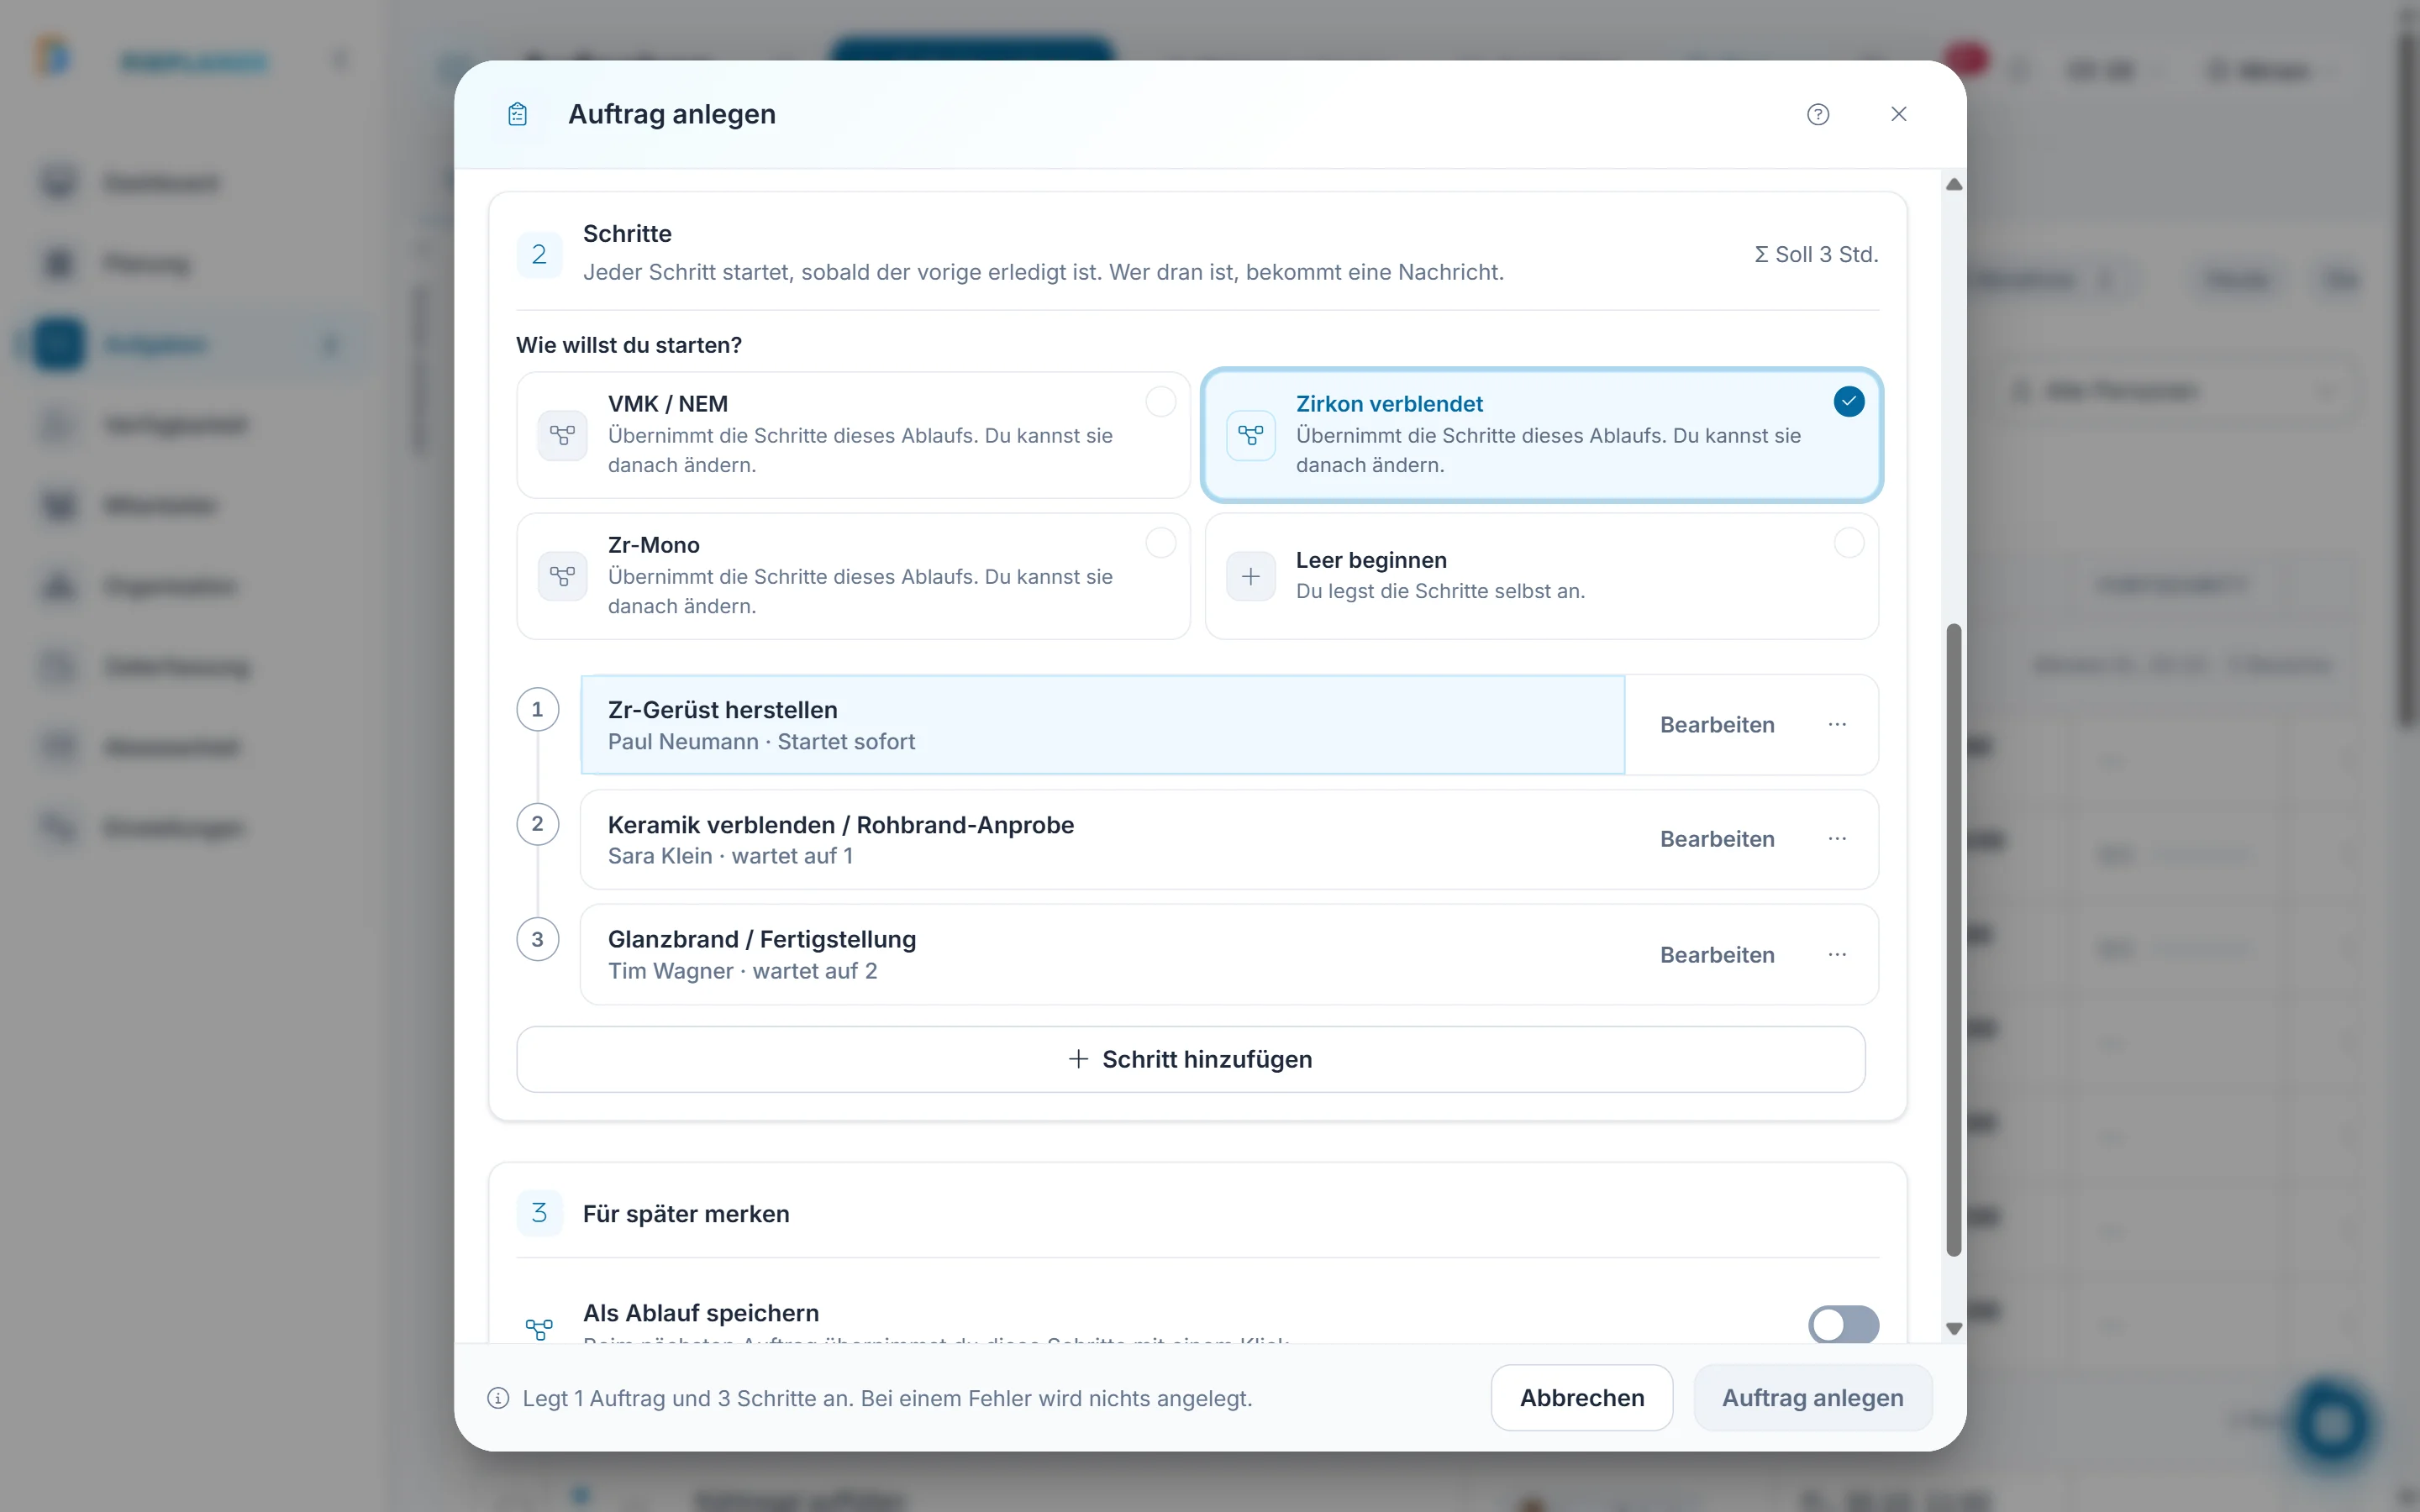Confirm with the Auftrag anlegen button
Screen dimensions: 2420x1512
click(1812, 1398)
